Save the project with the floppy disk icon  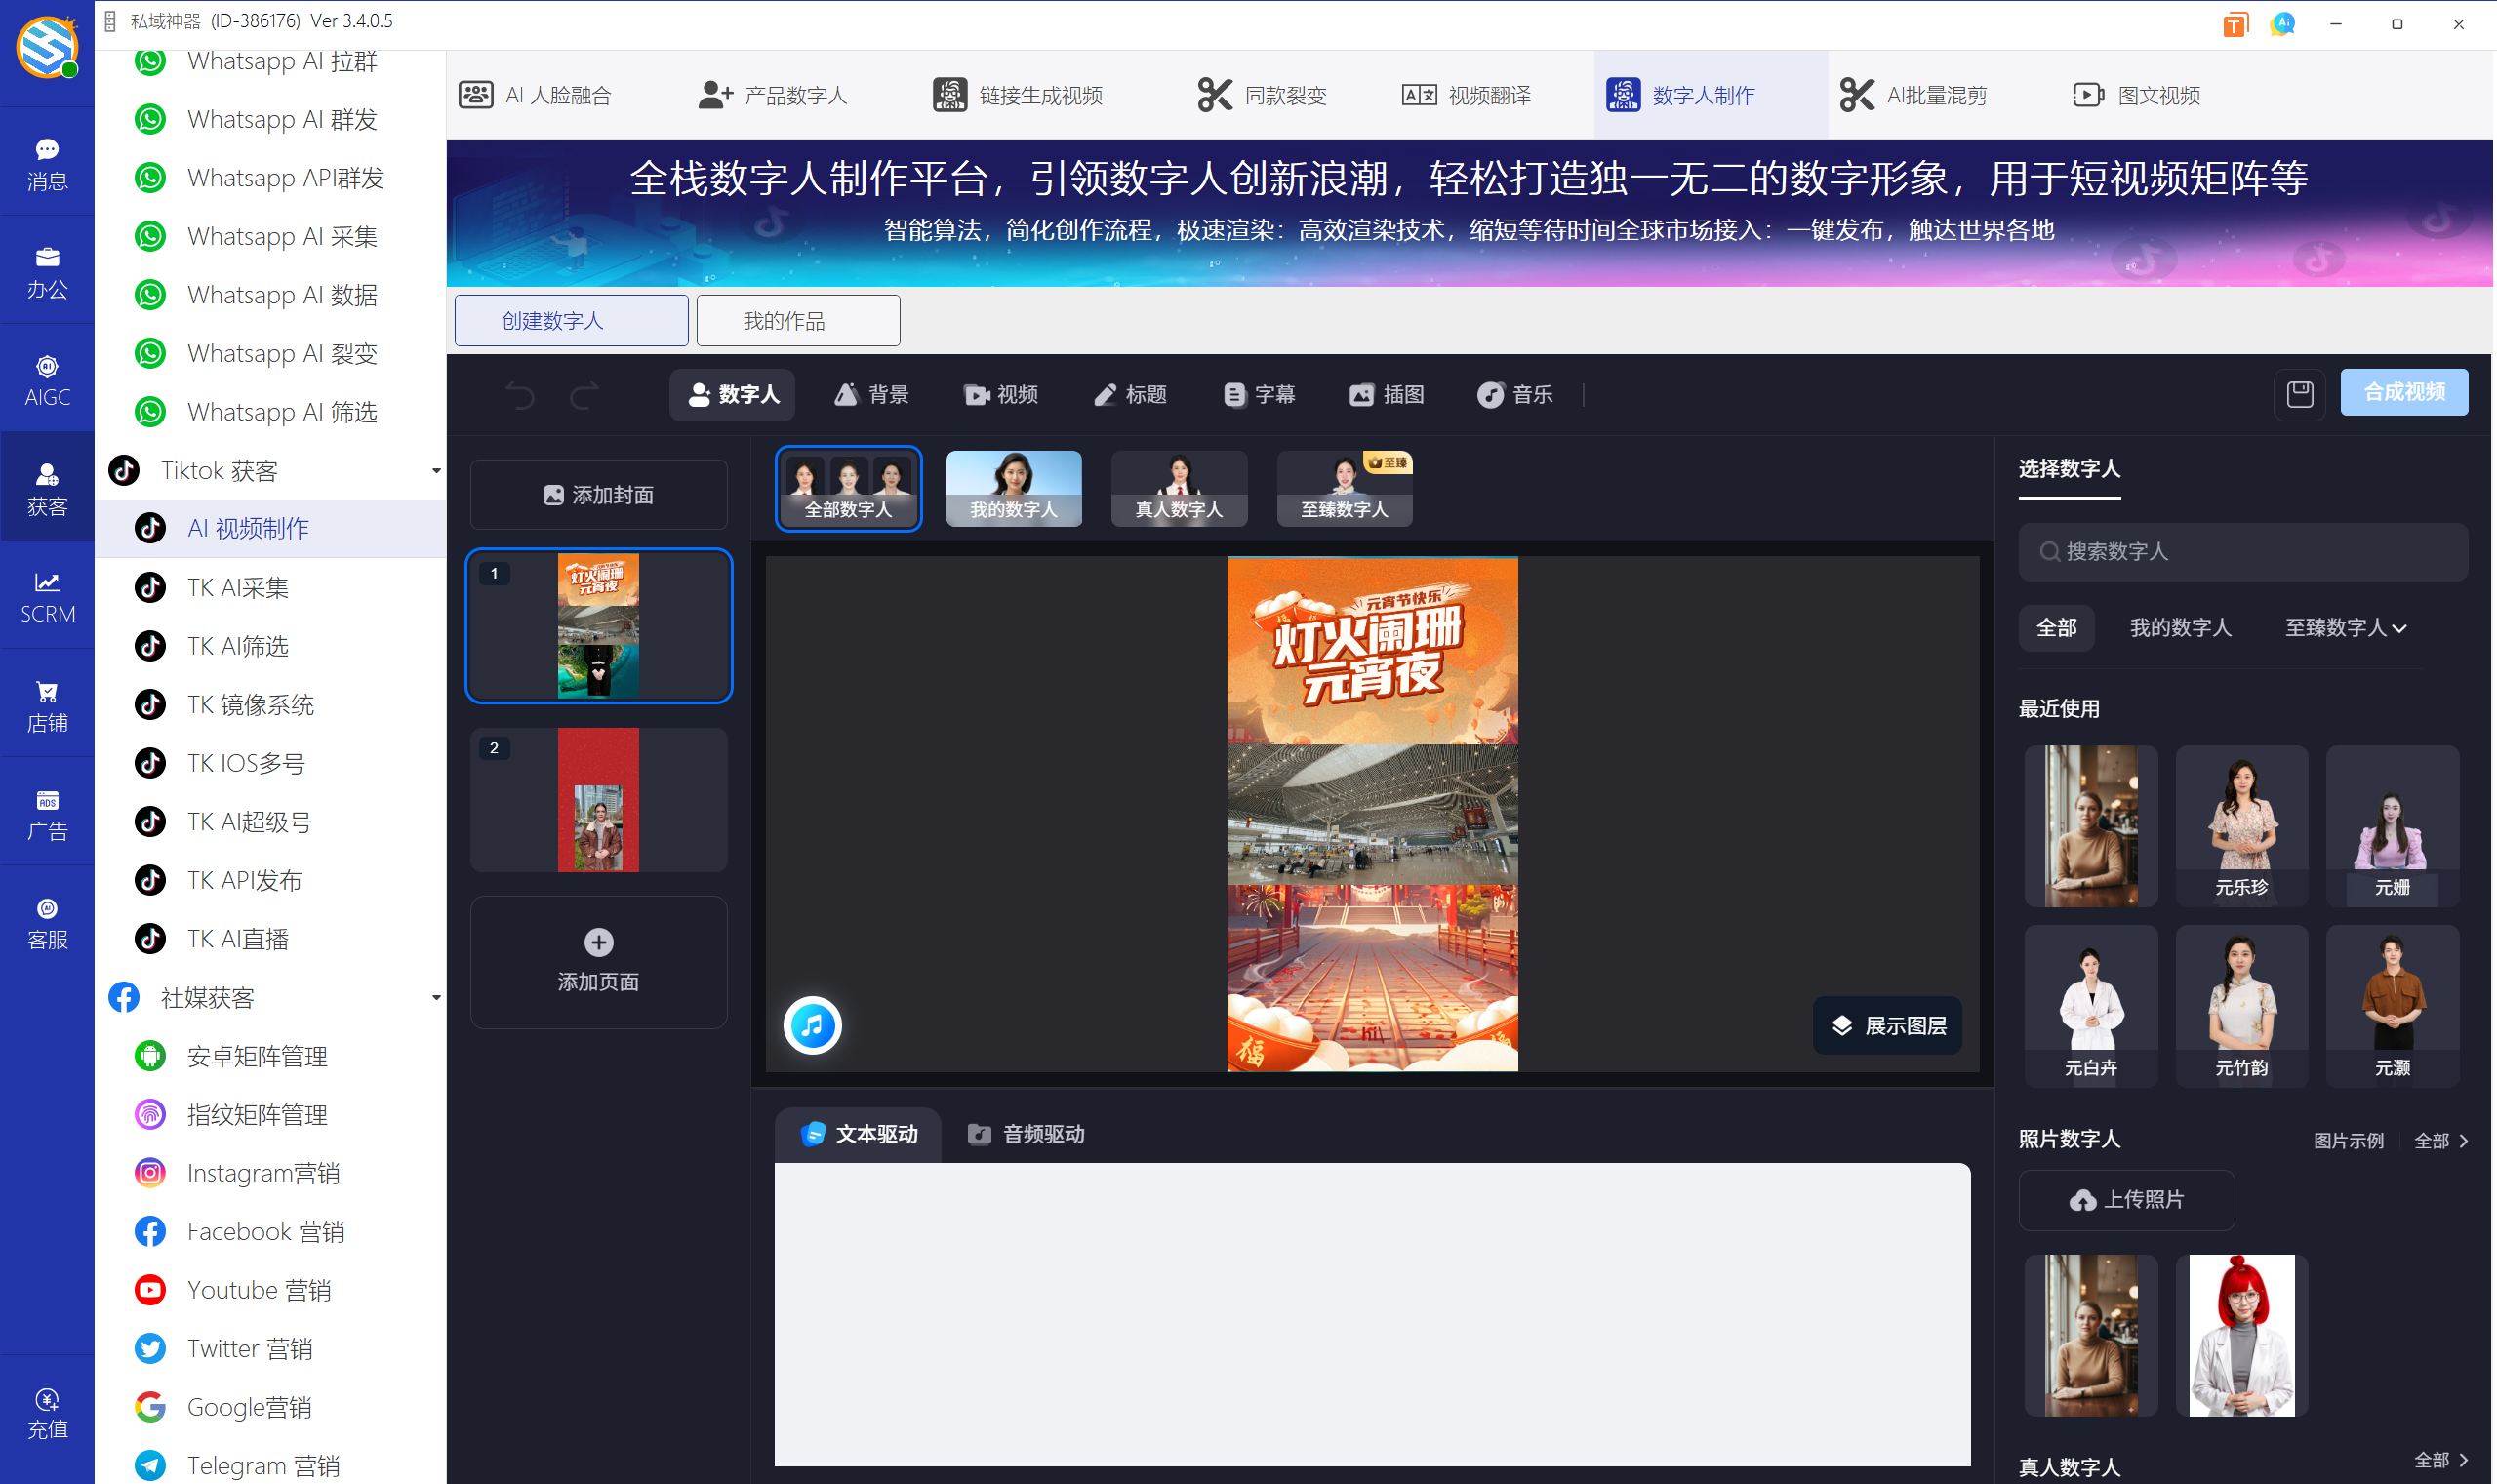pos(2299,394)
